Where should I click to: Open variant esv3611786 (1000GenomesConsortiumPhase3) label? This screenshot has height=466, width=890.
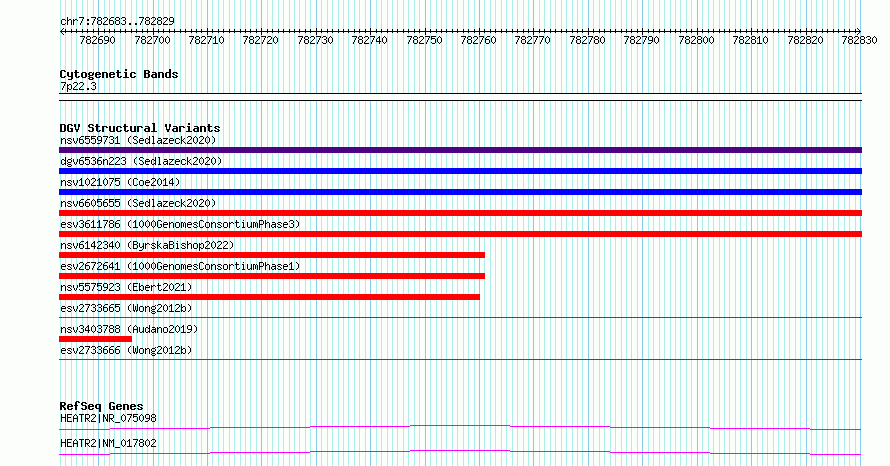pos(180,224)
